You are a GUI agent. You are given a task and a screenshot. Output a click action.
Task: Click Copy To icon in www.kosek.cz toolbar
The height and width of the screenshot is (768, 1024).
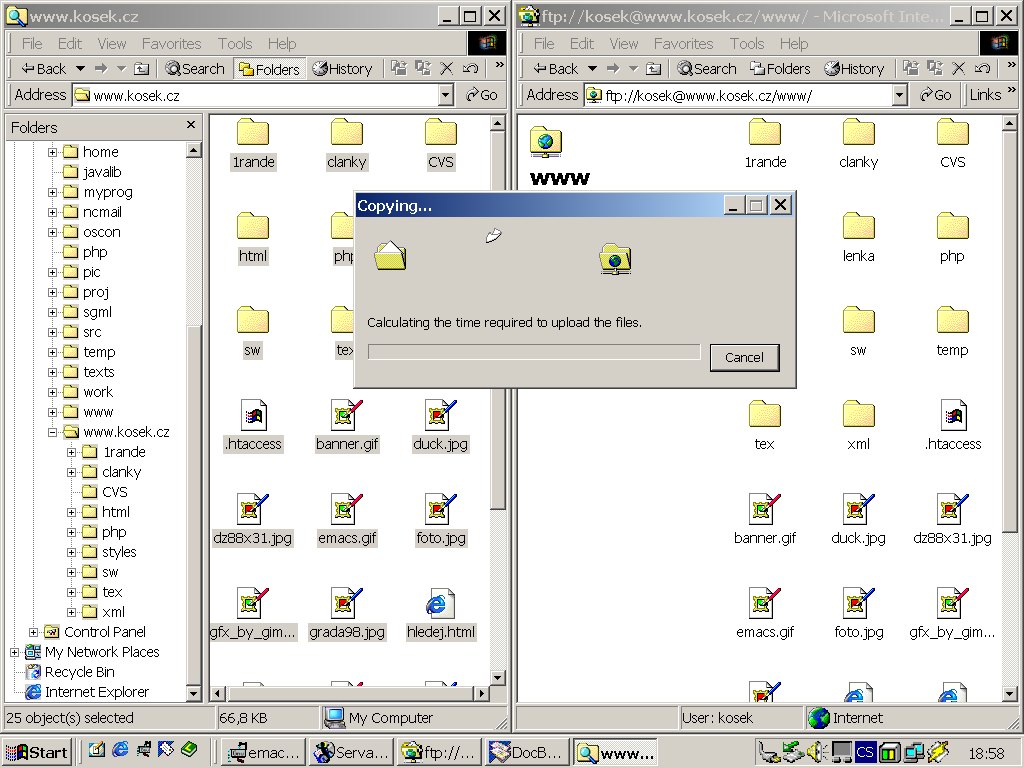(x=423, y=69)
